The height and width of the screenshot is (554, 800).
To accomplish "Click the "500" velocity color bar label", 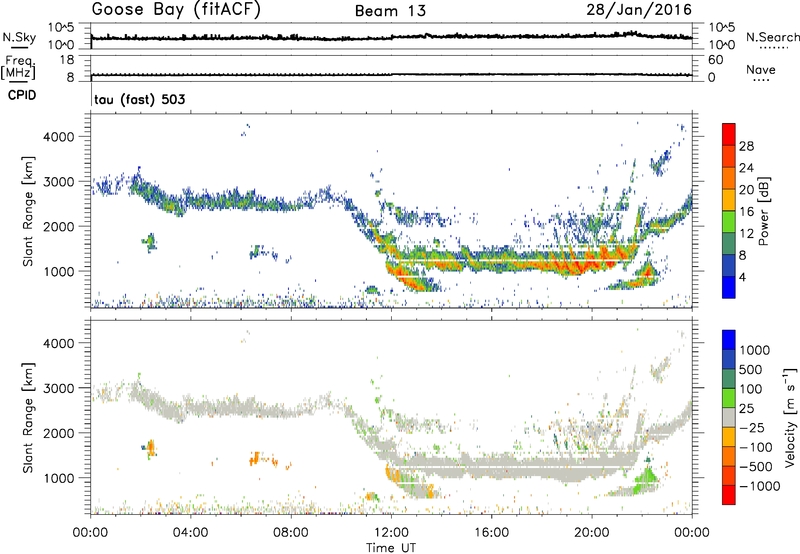I will point(751,370).
